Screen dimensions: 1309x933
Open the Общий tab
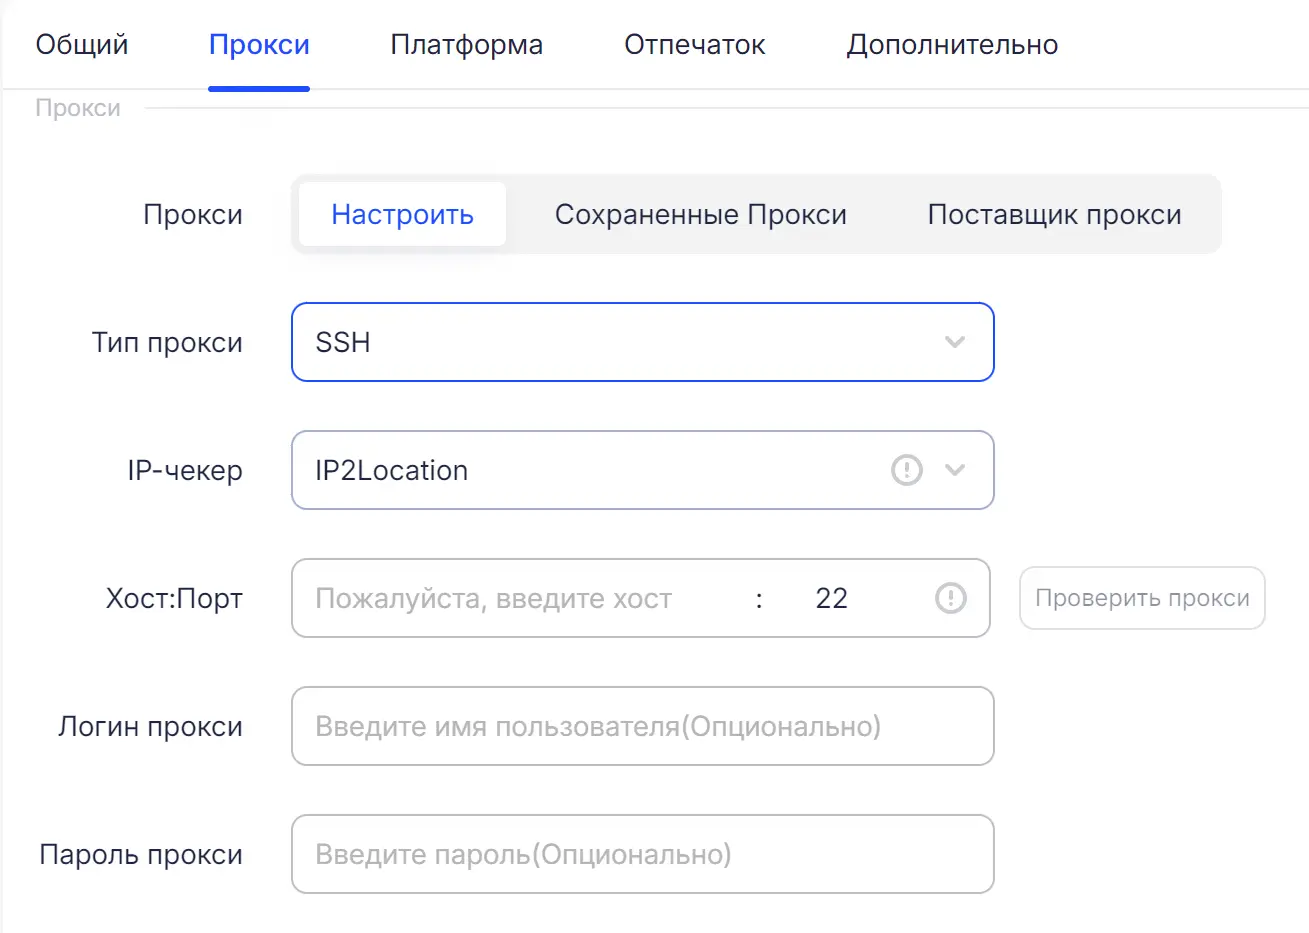[82, 45]
